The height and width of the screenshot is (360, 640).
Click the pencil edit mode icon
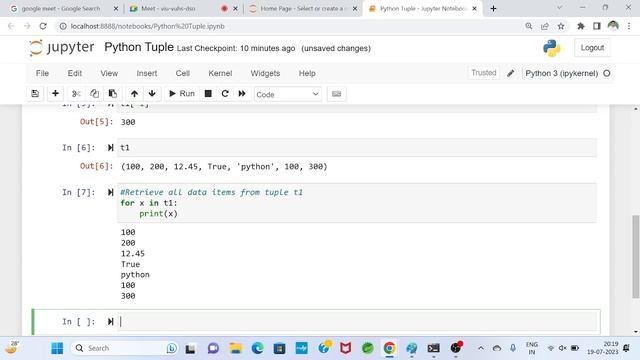point(511,73)
